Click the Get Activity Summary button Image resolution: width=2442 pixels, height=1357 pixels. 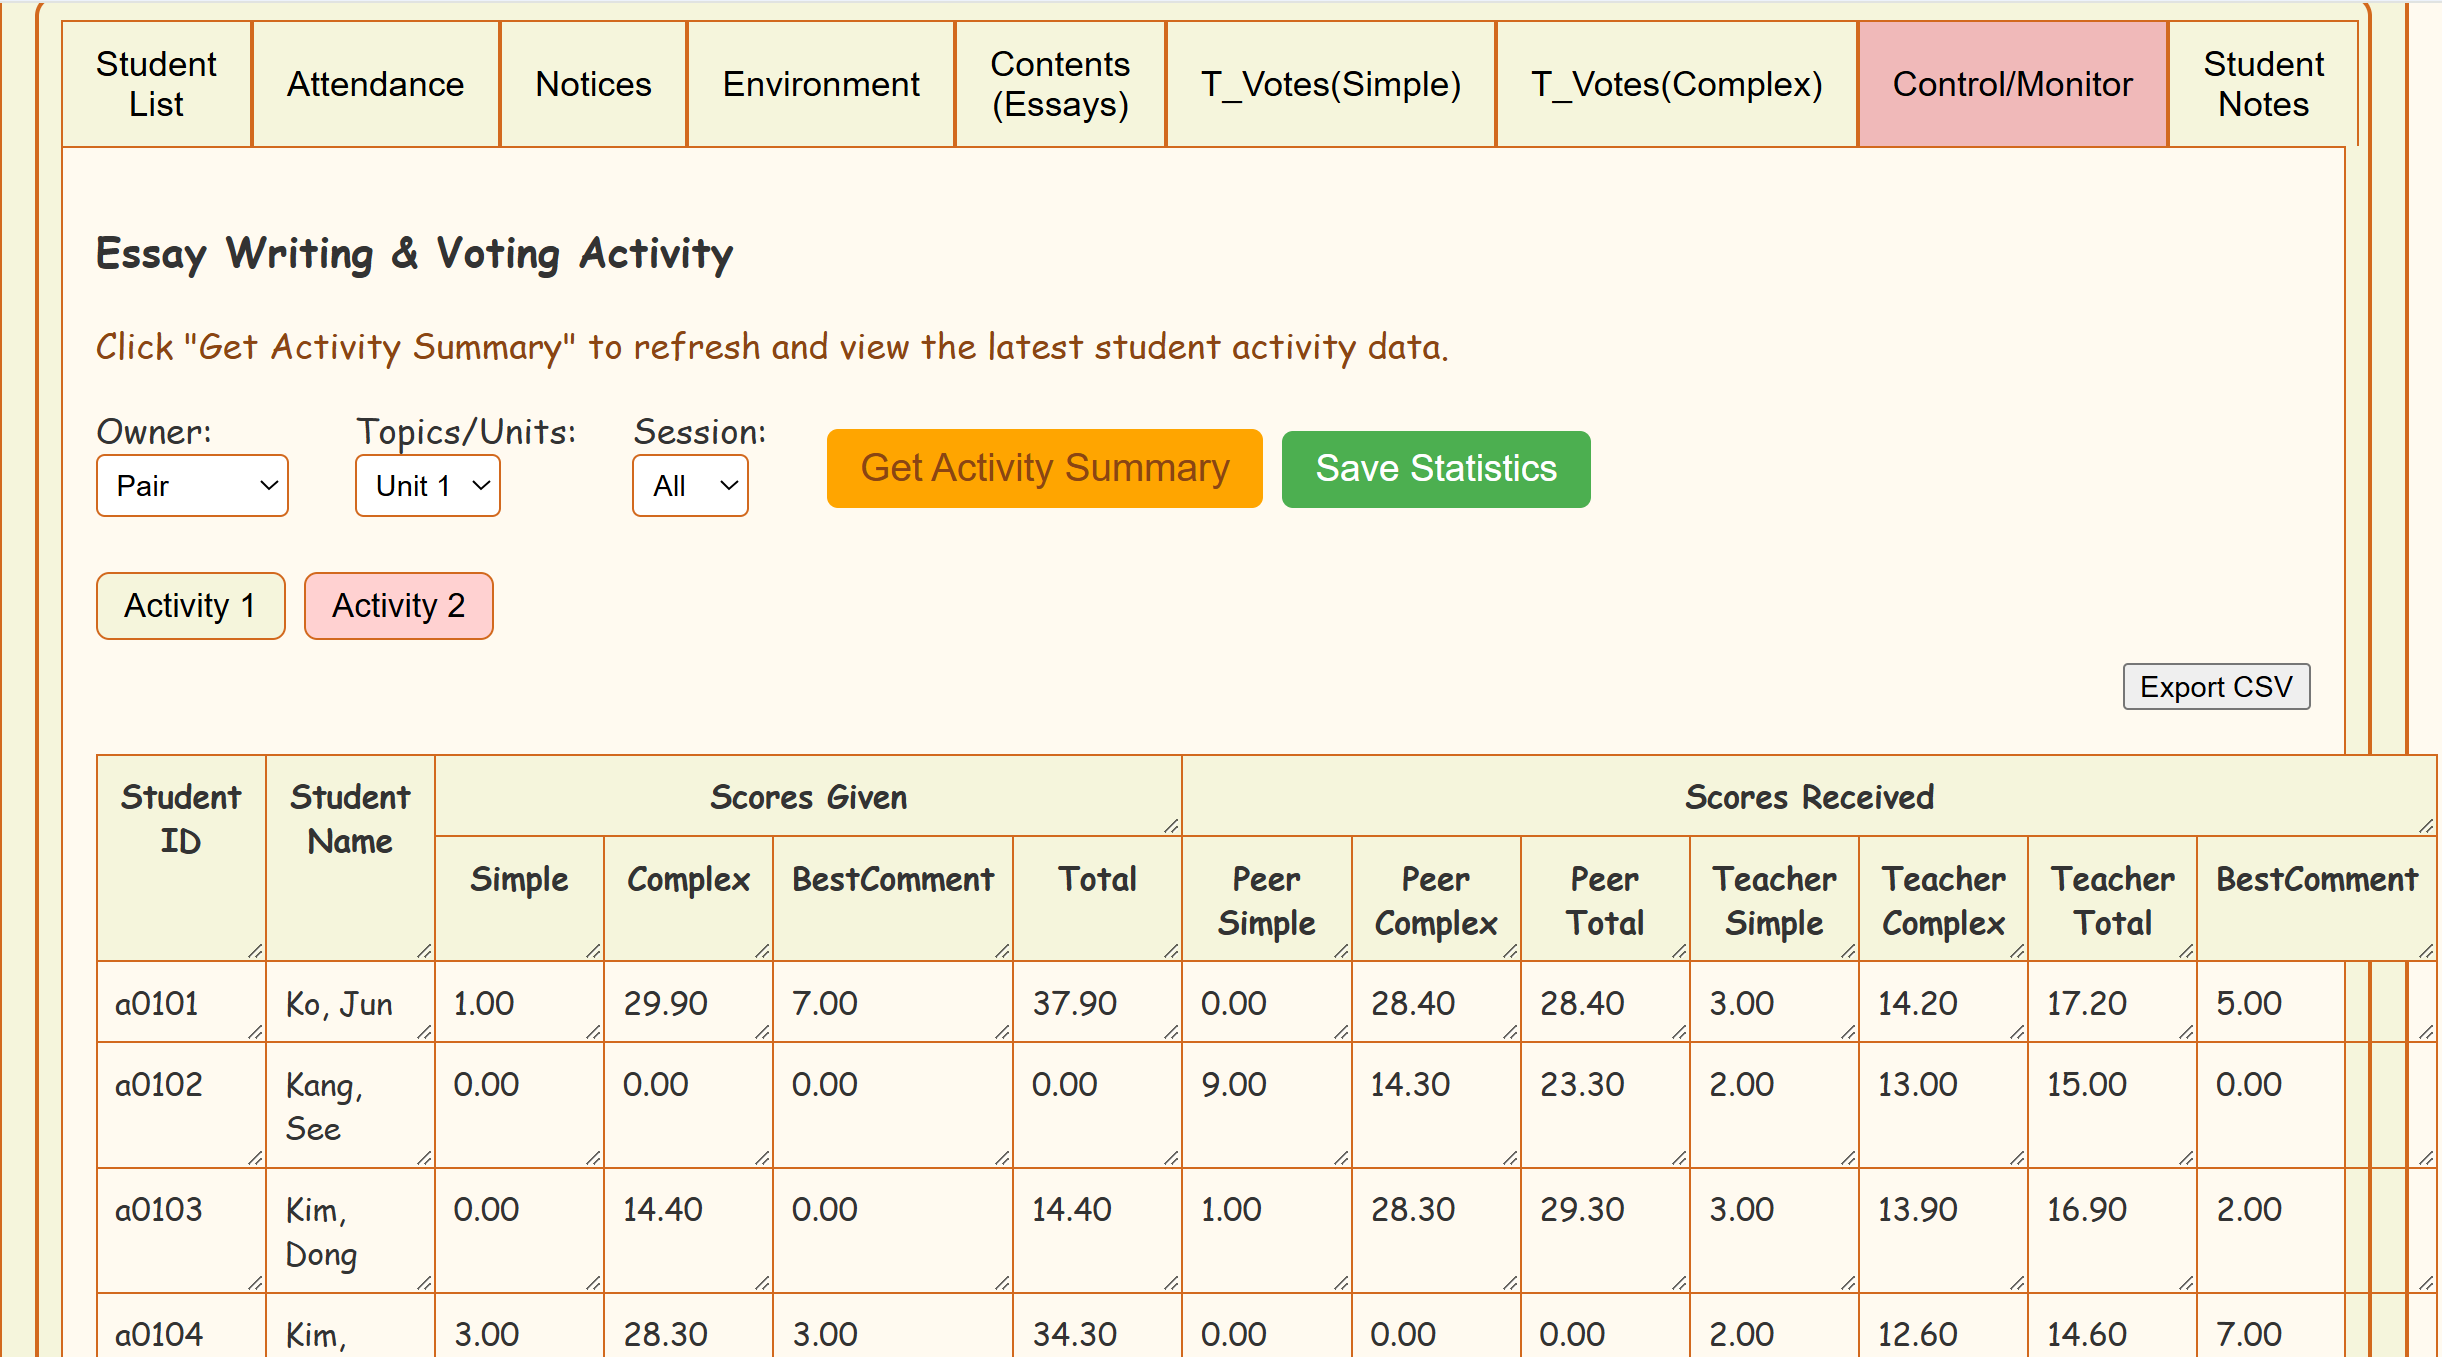click(1044, 469)
